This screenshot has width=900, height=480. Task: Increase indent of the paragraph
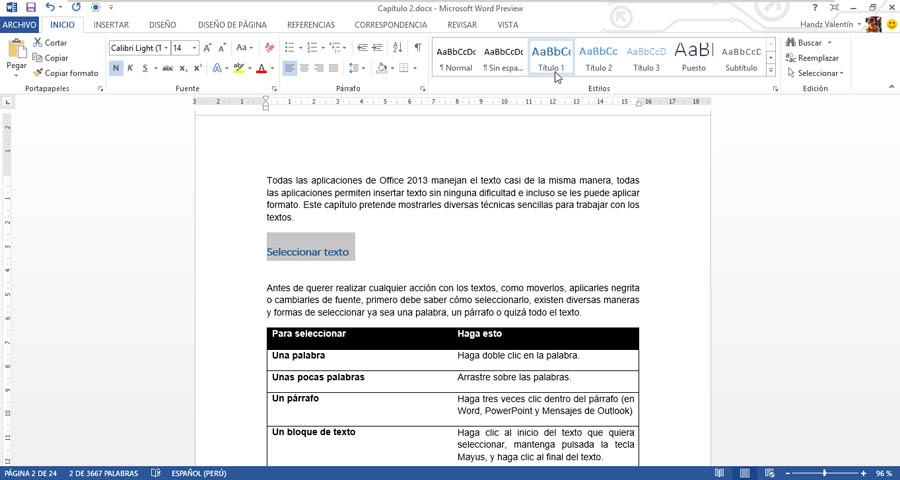pos(378,48)
